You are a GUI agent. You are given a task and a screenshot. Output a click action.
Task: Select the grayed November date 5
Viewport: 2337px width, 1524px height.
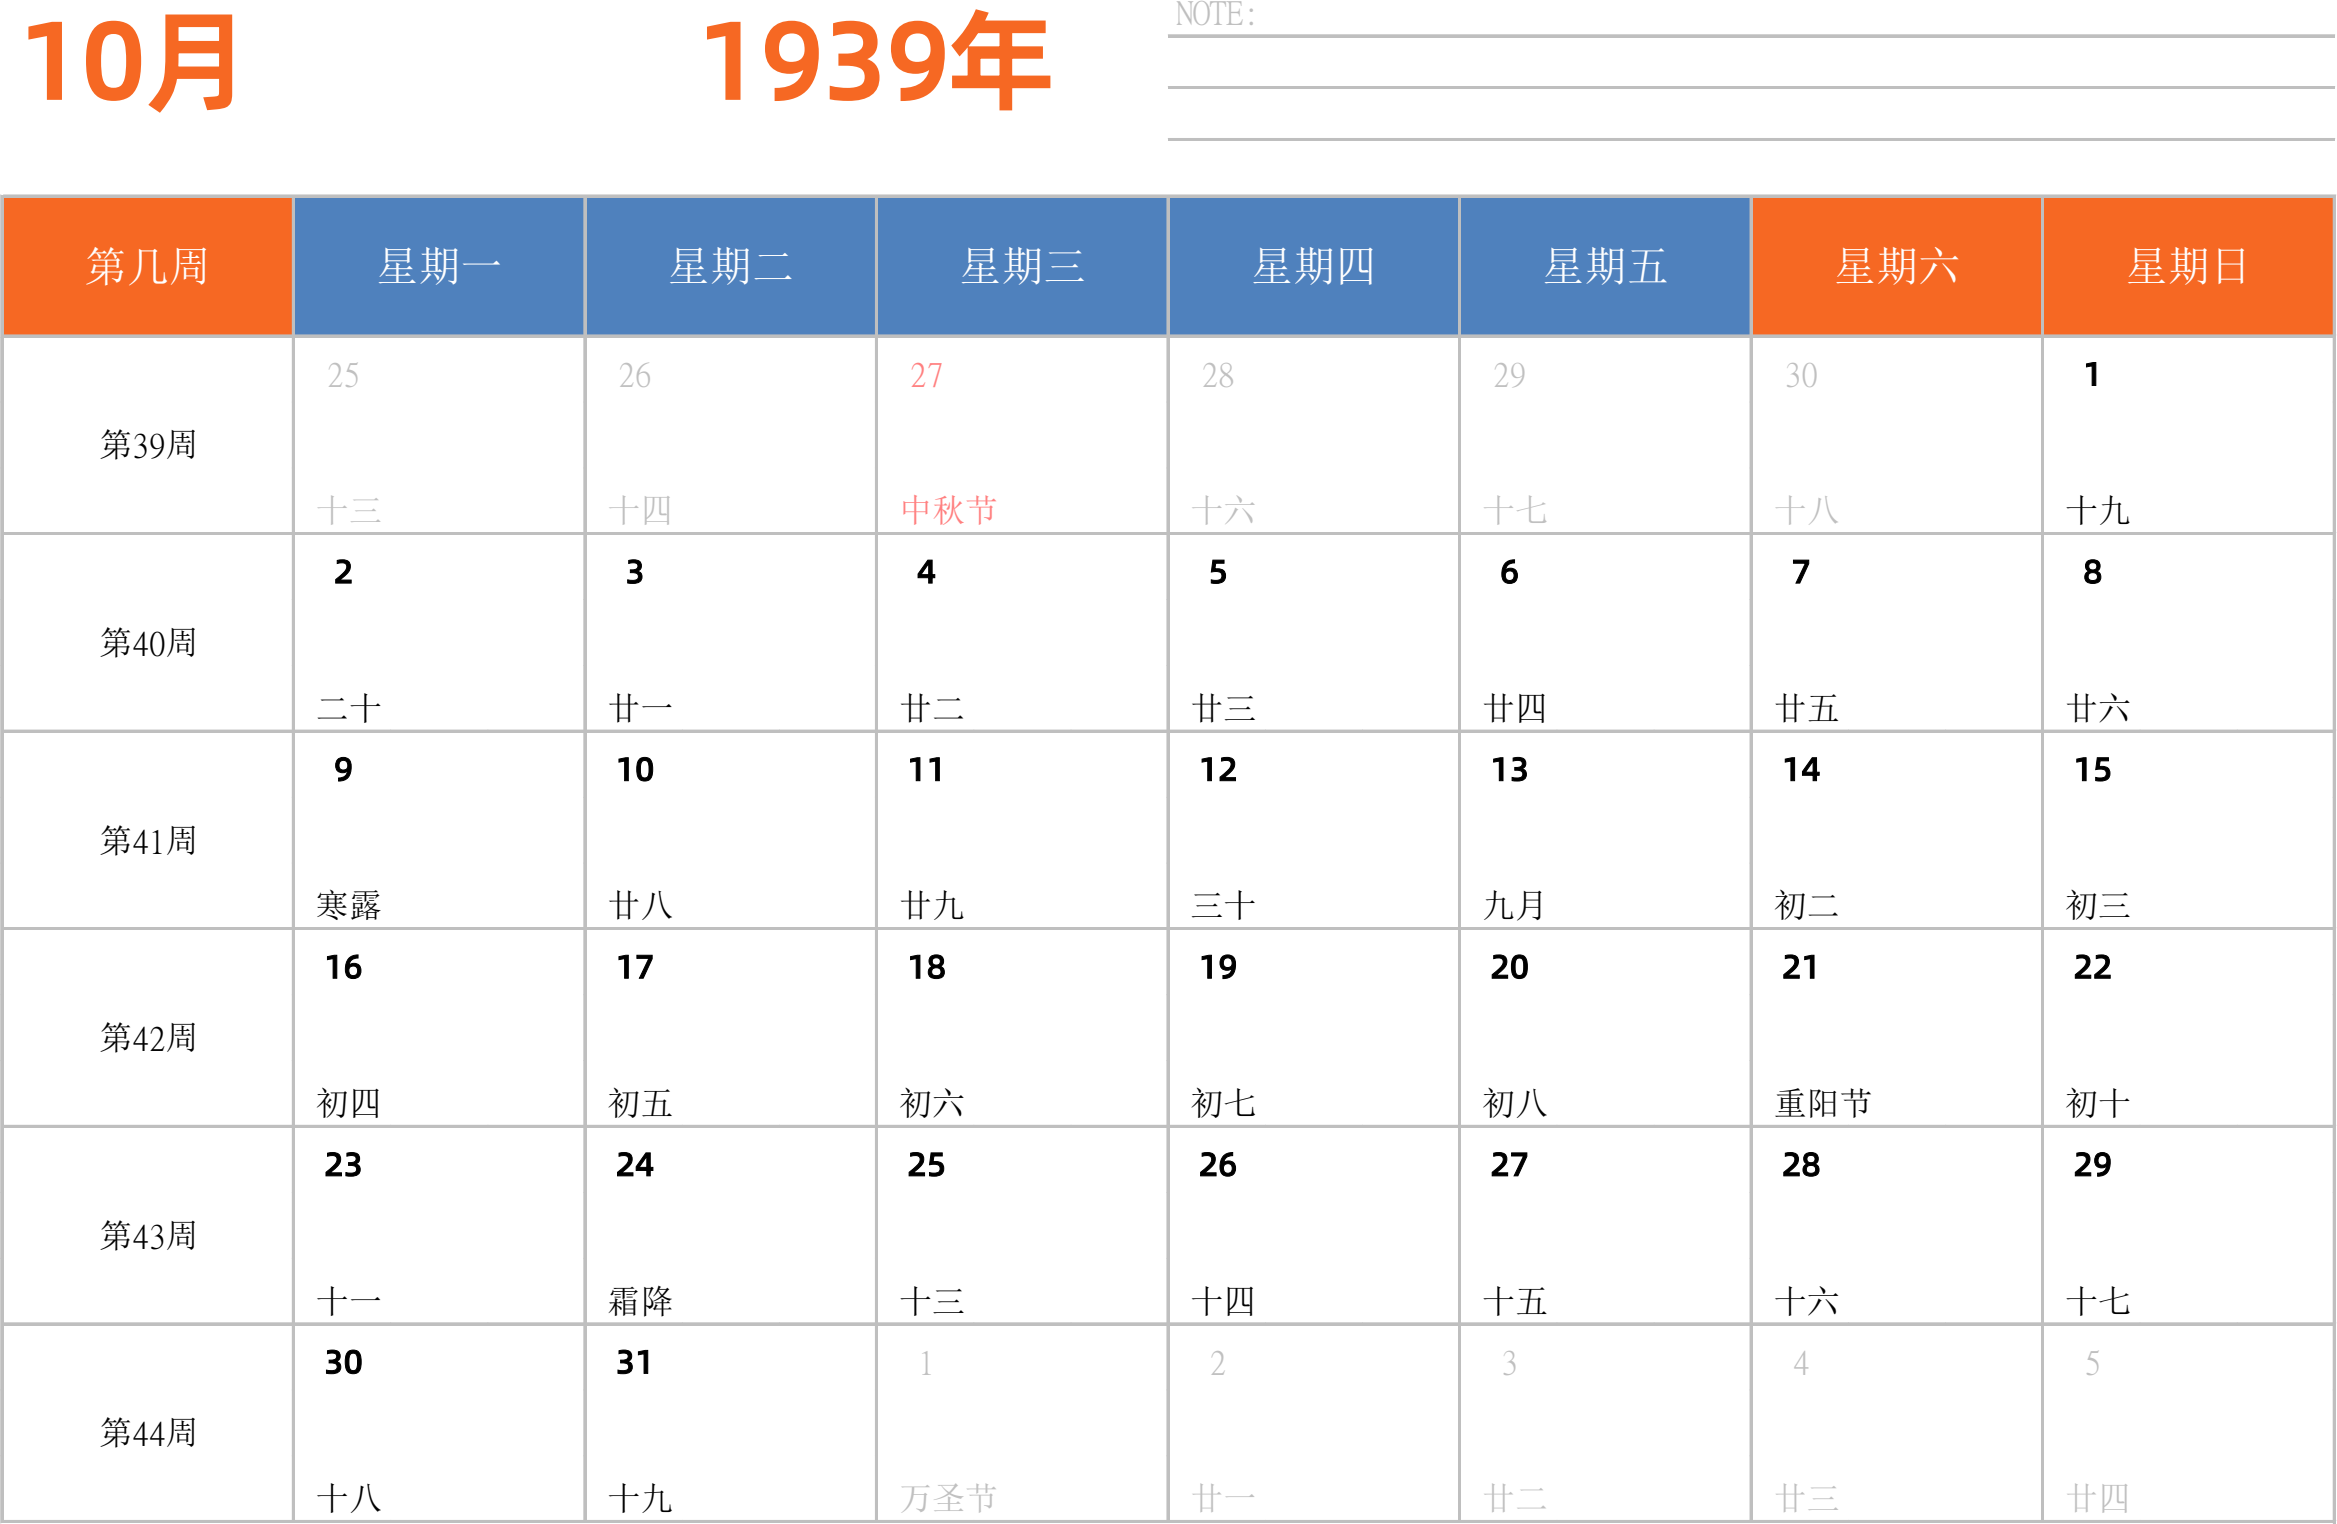(2092, 1363)
